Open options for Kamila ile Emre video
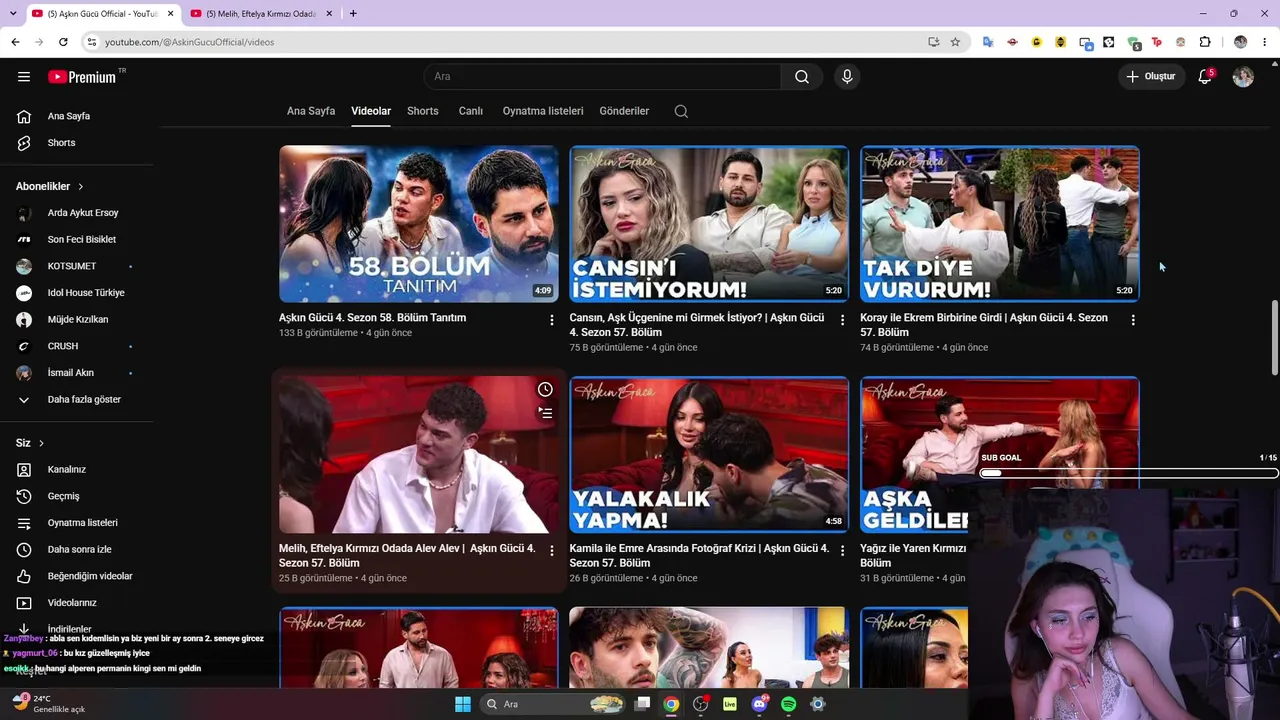The image size is (1280, 720). click(x=842, y=551)
